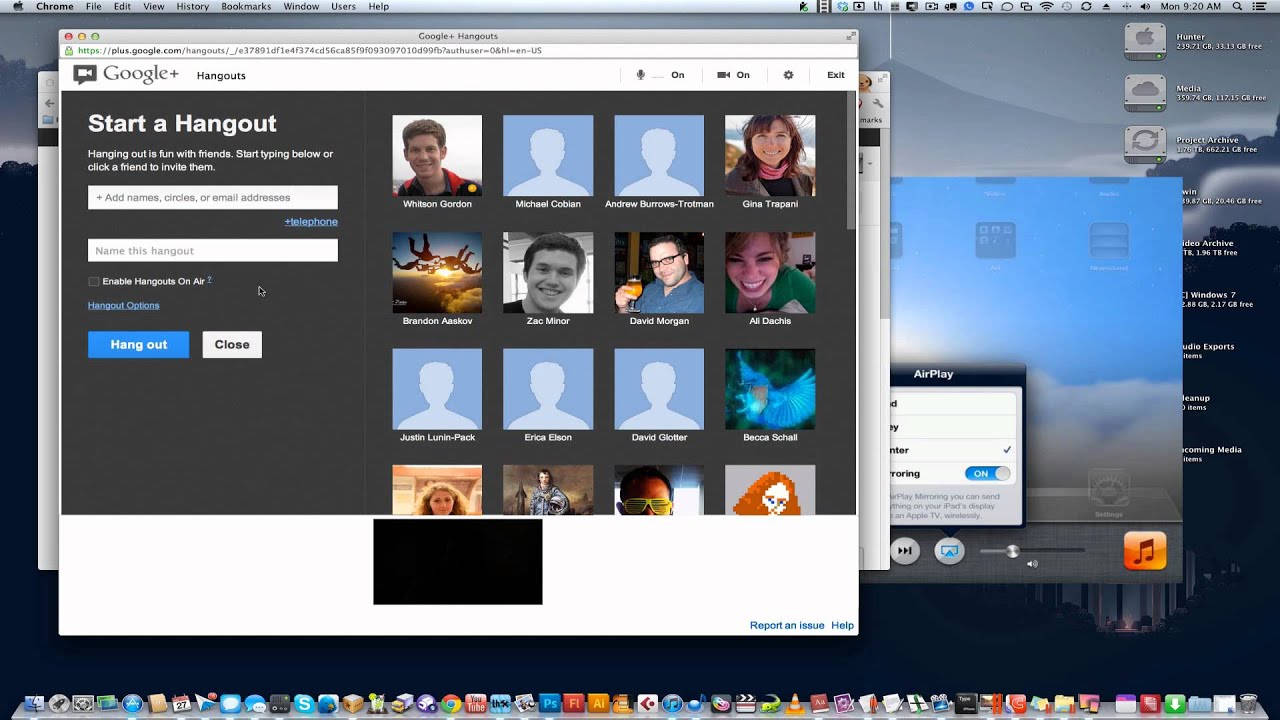Adjust the iPad volume slider knob

point(1012,551)
